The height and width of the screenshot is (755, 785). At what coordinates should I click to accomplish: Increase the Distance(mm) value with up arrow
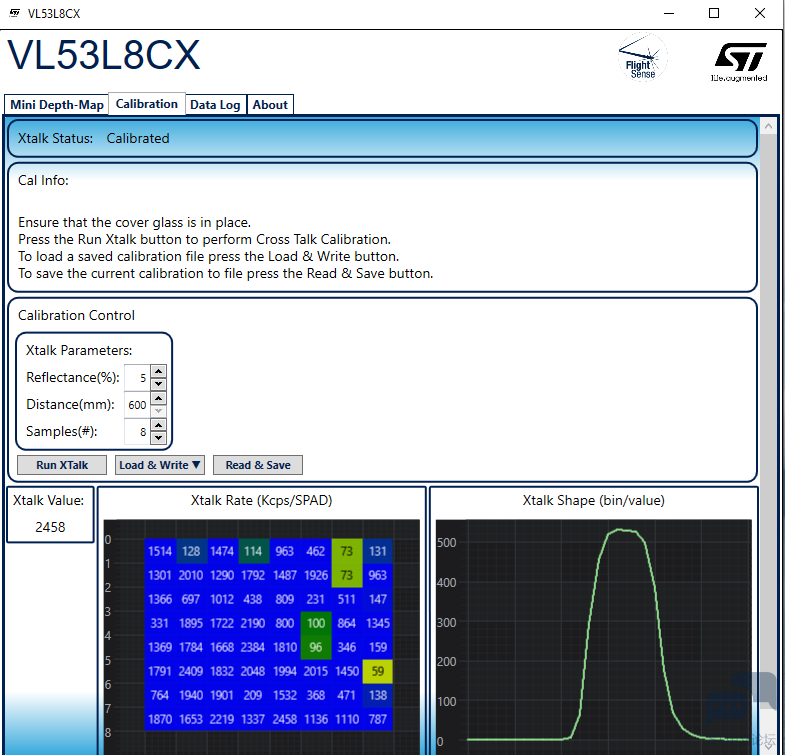[158, 399]
